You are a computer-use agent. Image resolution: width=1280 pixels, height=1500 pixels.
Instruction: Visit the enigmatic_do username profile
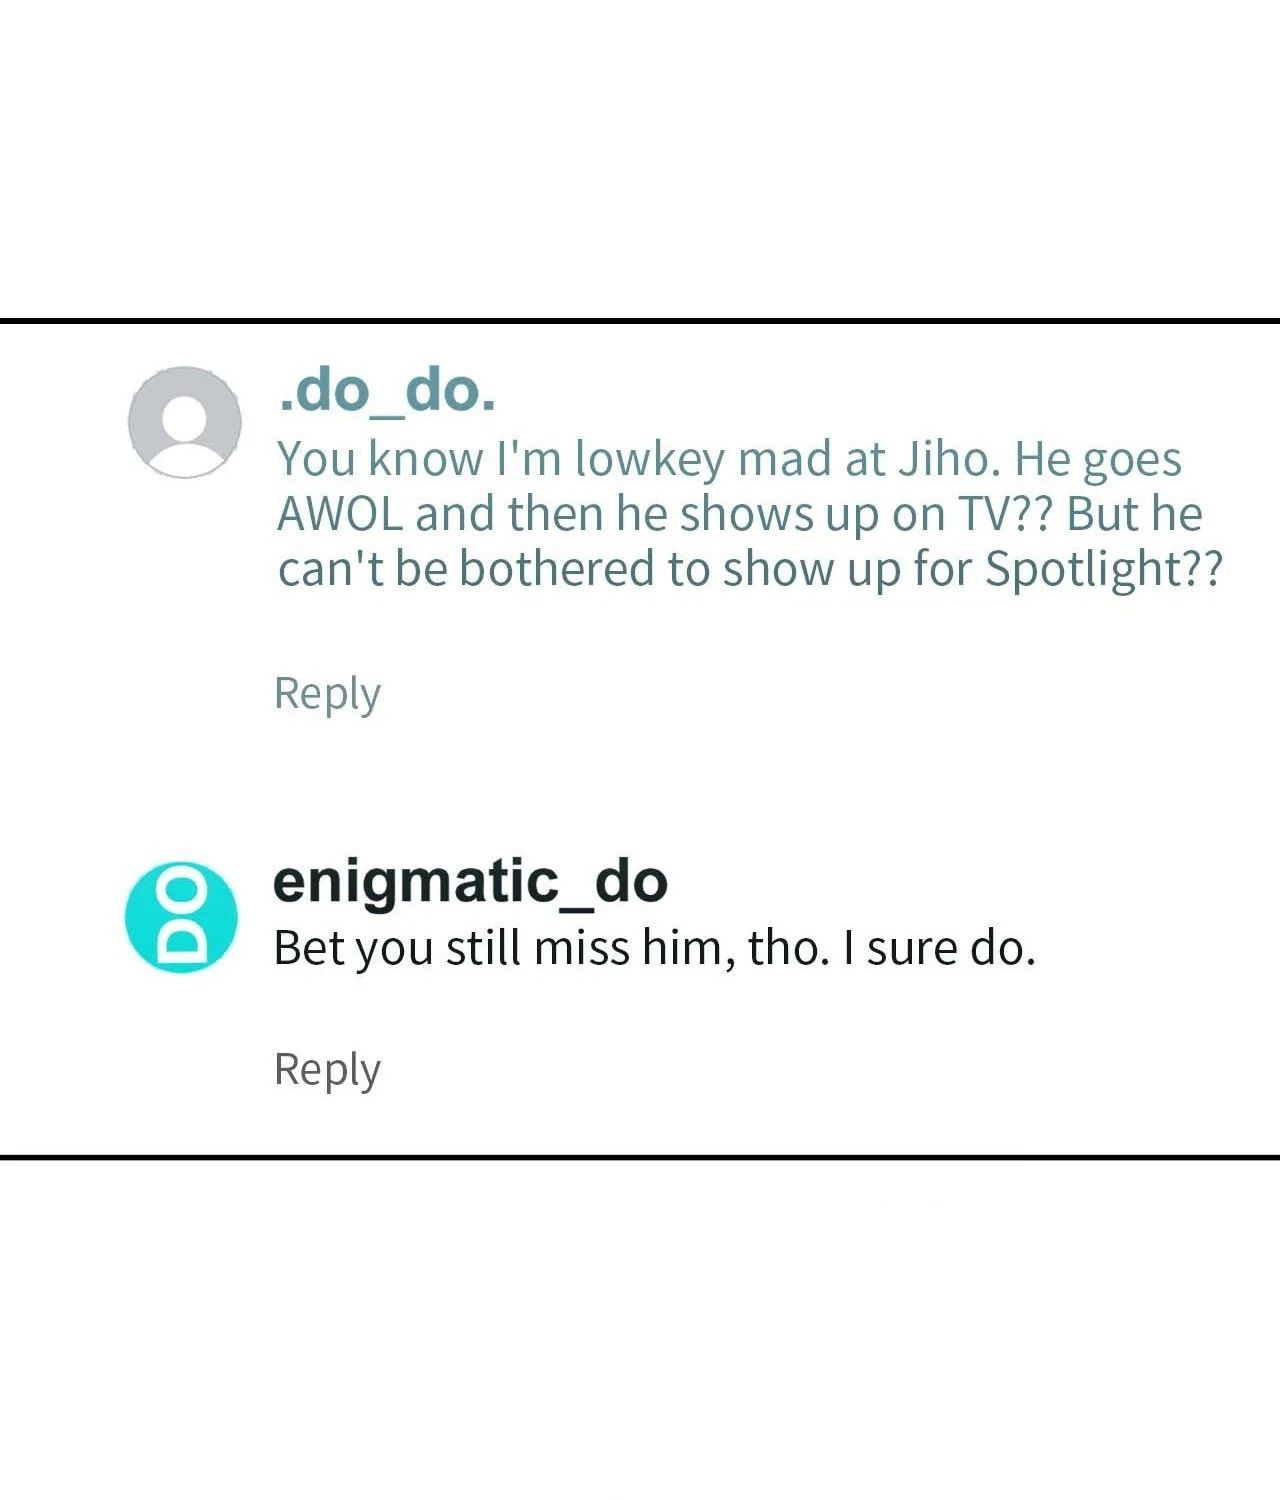[x=470, y=881]
